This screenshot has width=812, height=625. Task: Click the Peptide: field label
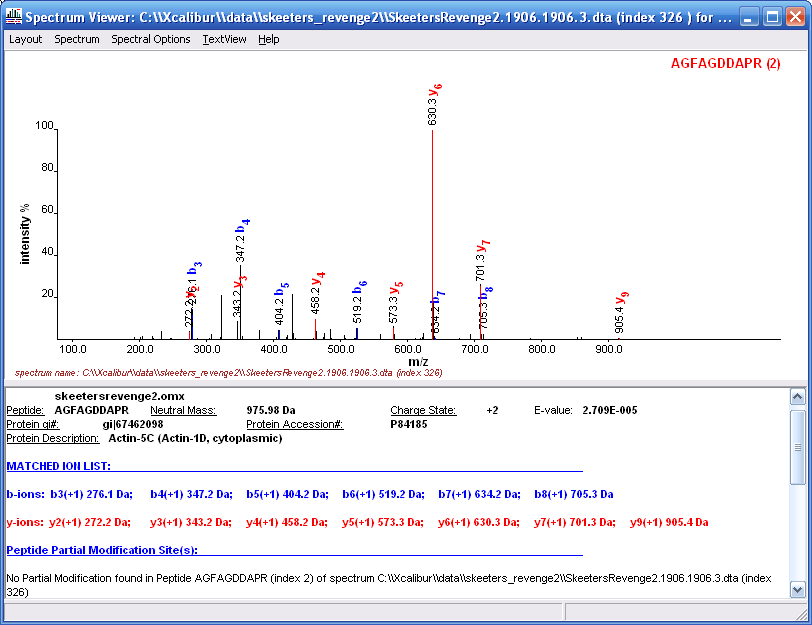coord(25,410)
